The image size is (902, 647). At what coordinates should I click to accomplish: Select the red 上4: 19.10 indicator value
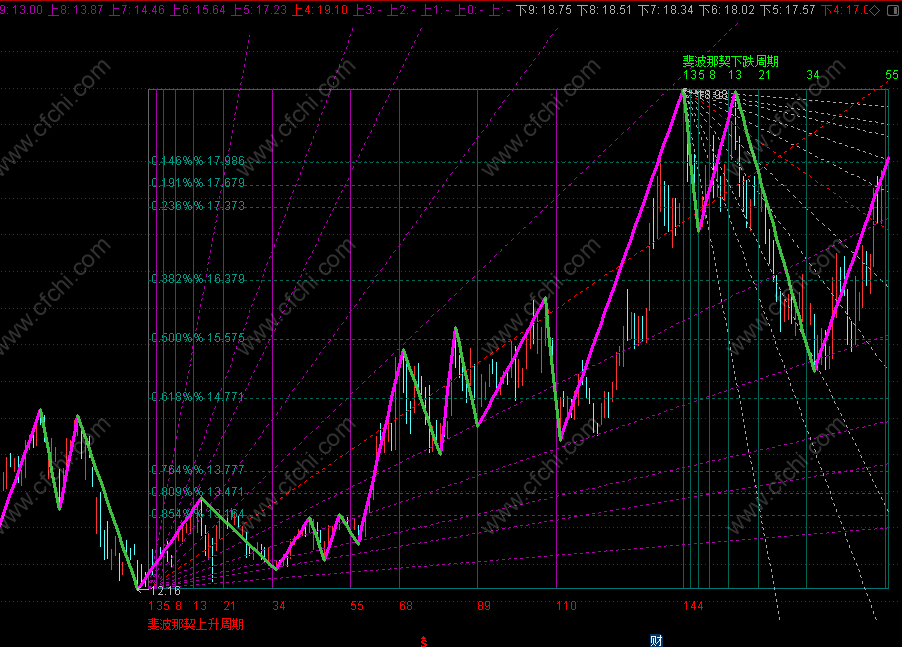319,10
